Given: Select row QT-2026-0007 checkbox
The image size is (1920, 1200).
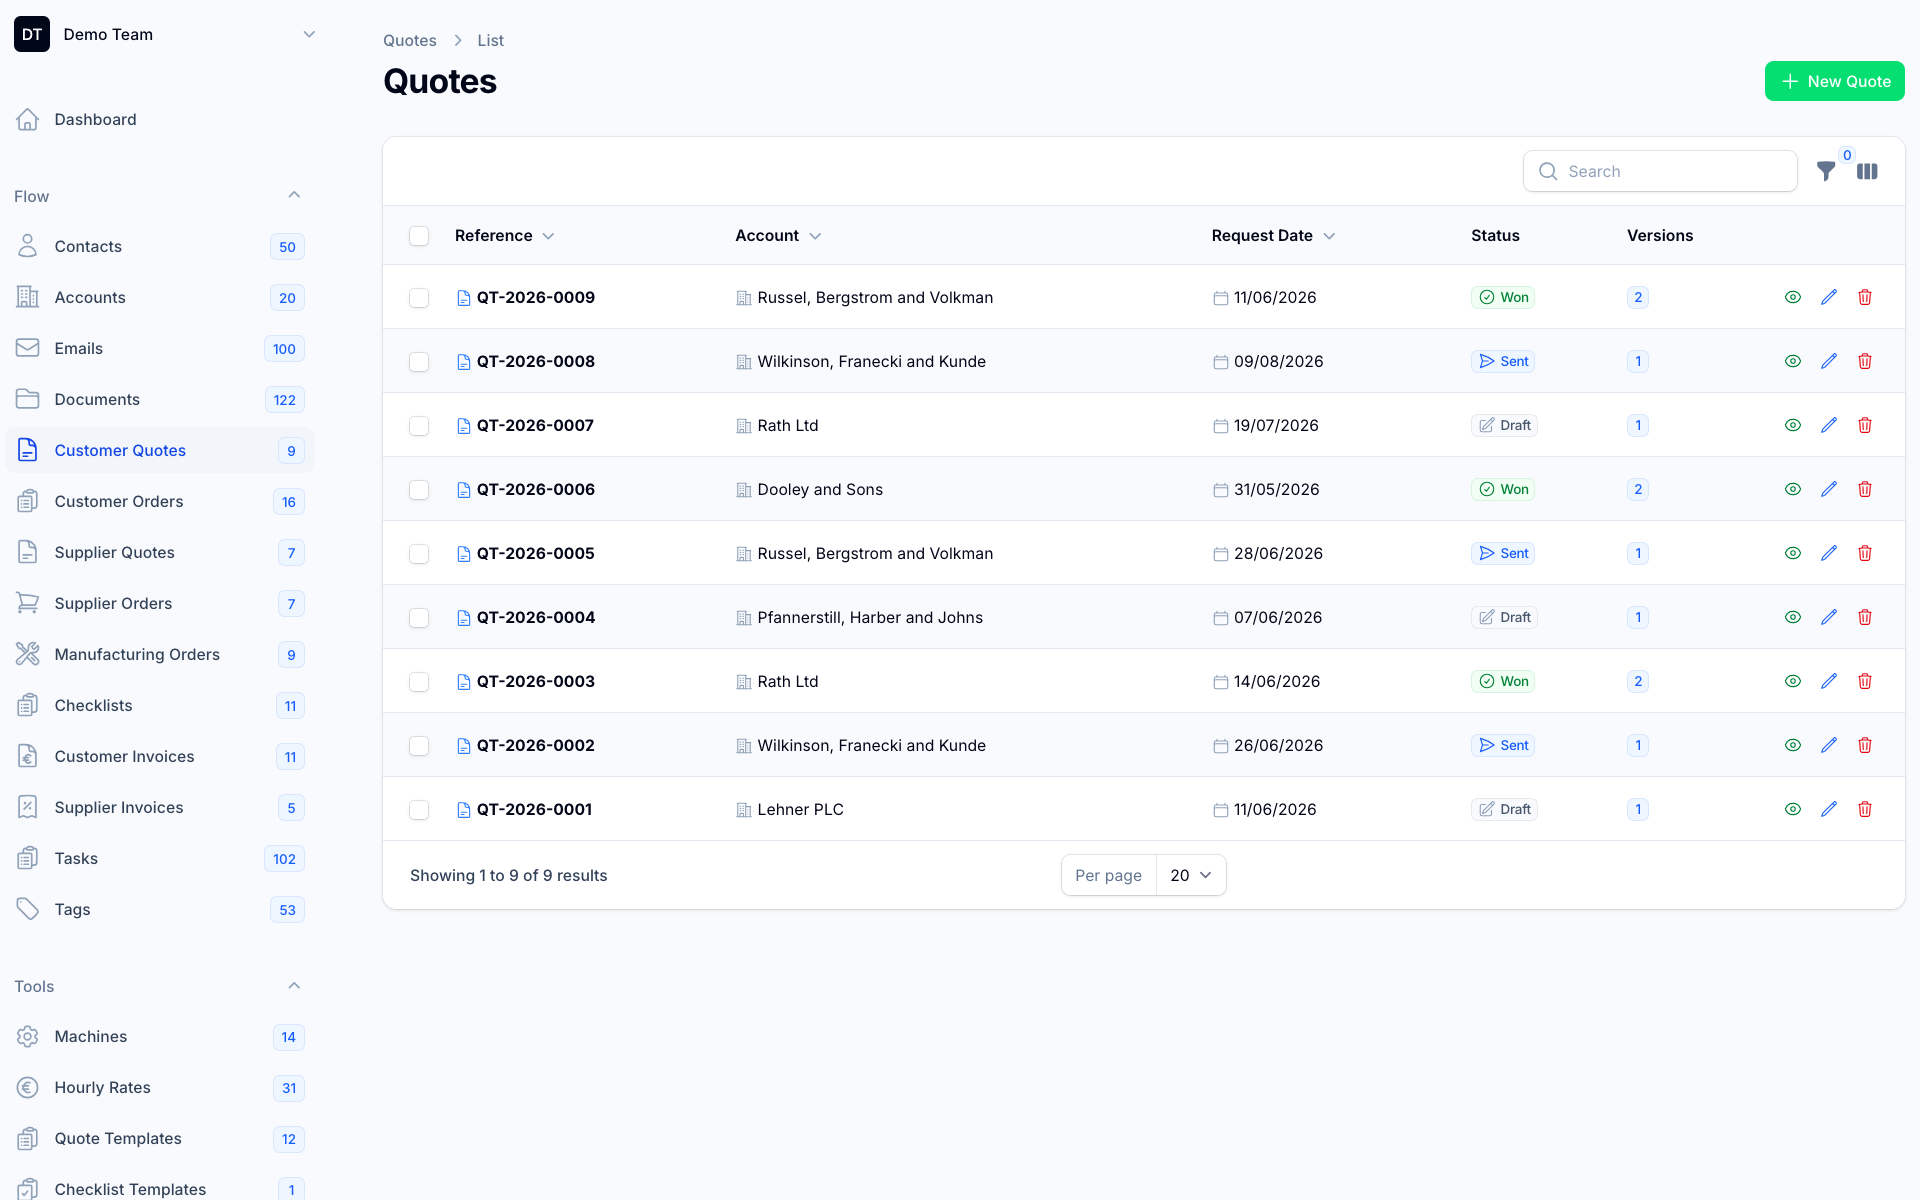Looking at the screenshot, I should [419, 426].
